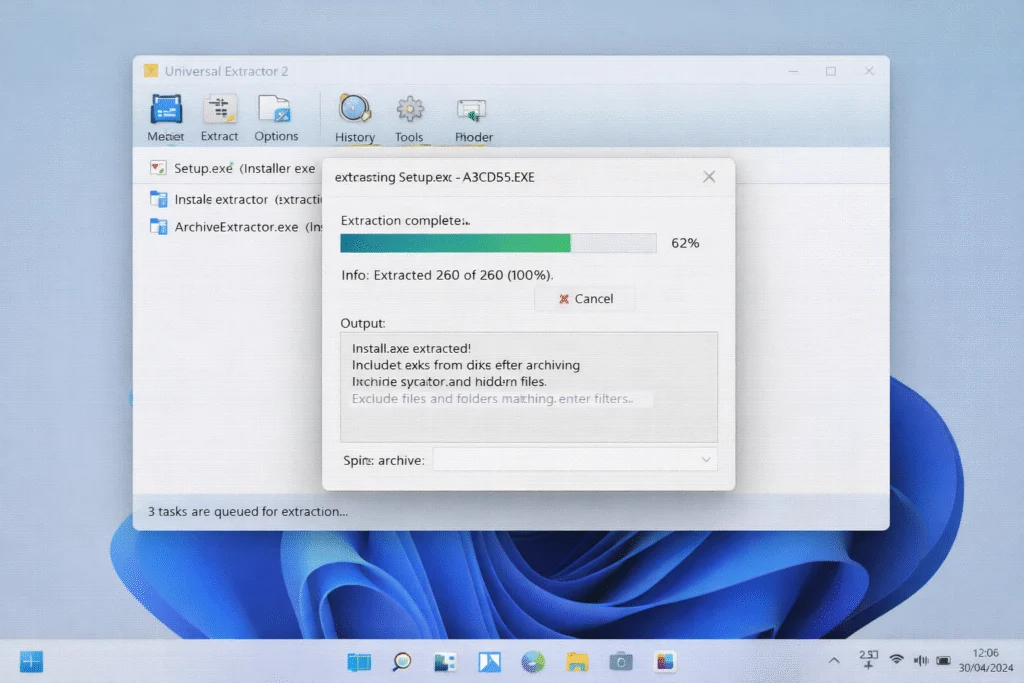Open File Explorer from the taskbar
This screenshot has width=1024, height=683.
[577, 661]
